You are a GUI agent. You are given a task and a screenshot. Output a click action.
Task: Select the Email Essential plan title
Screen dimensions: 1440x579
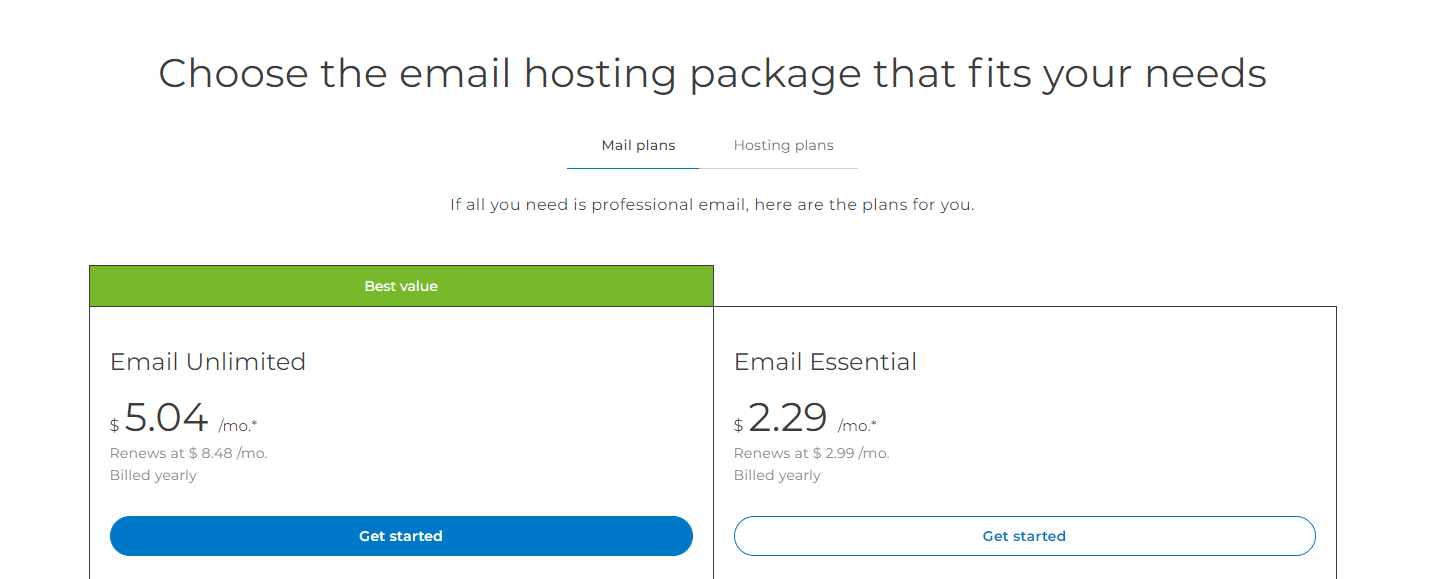(825, 362)
